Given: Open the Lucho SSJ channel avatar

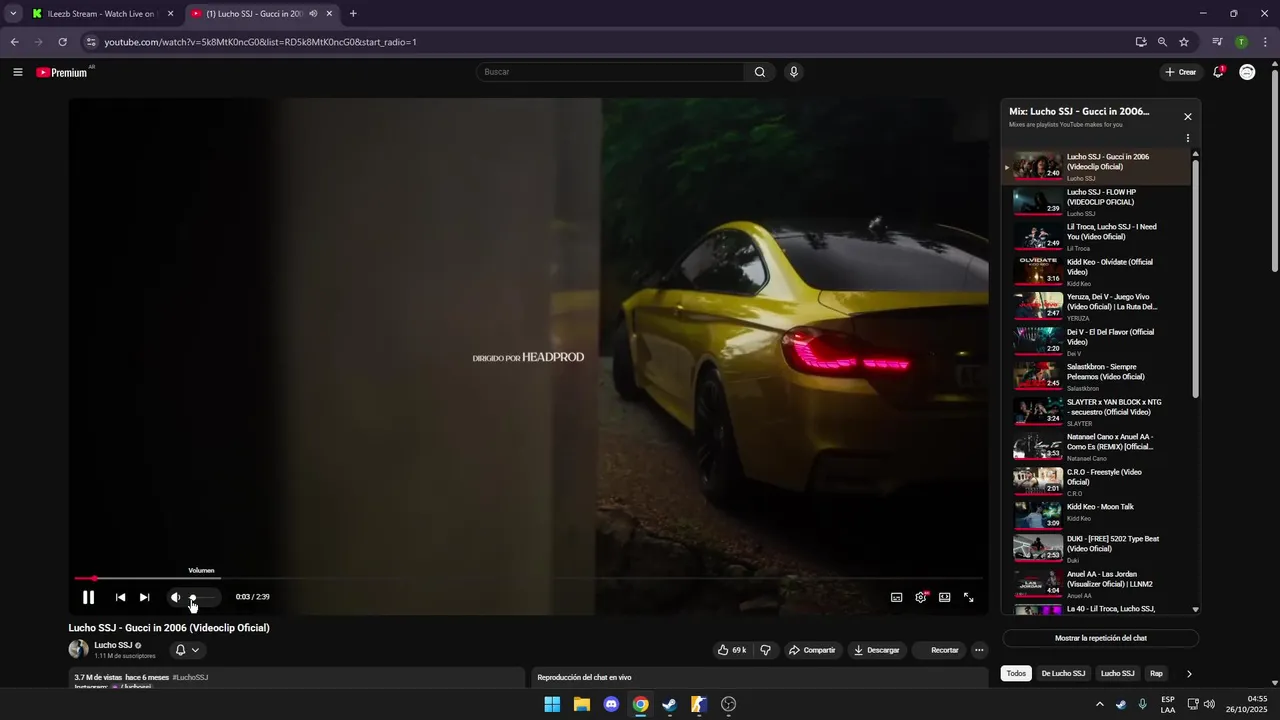Looking at the screenshot, I should click(78, 649).
